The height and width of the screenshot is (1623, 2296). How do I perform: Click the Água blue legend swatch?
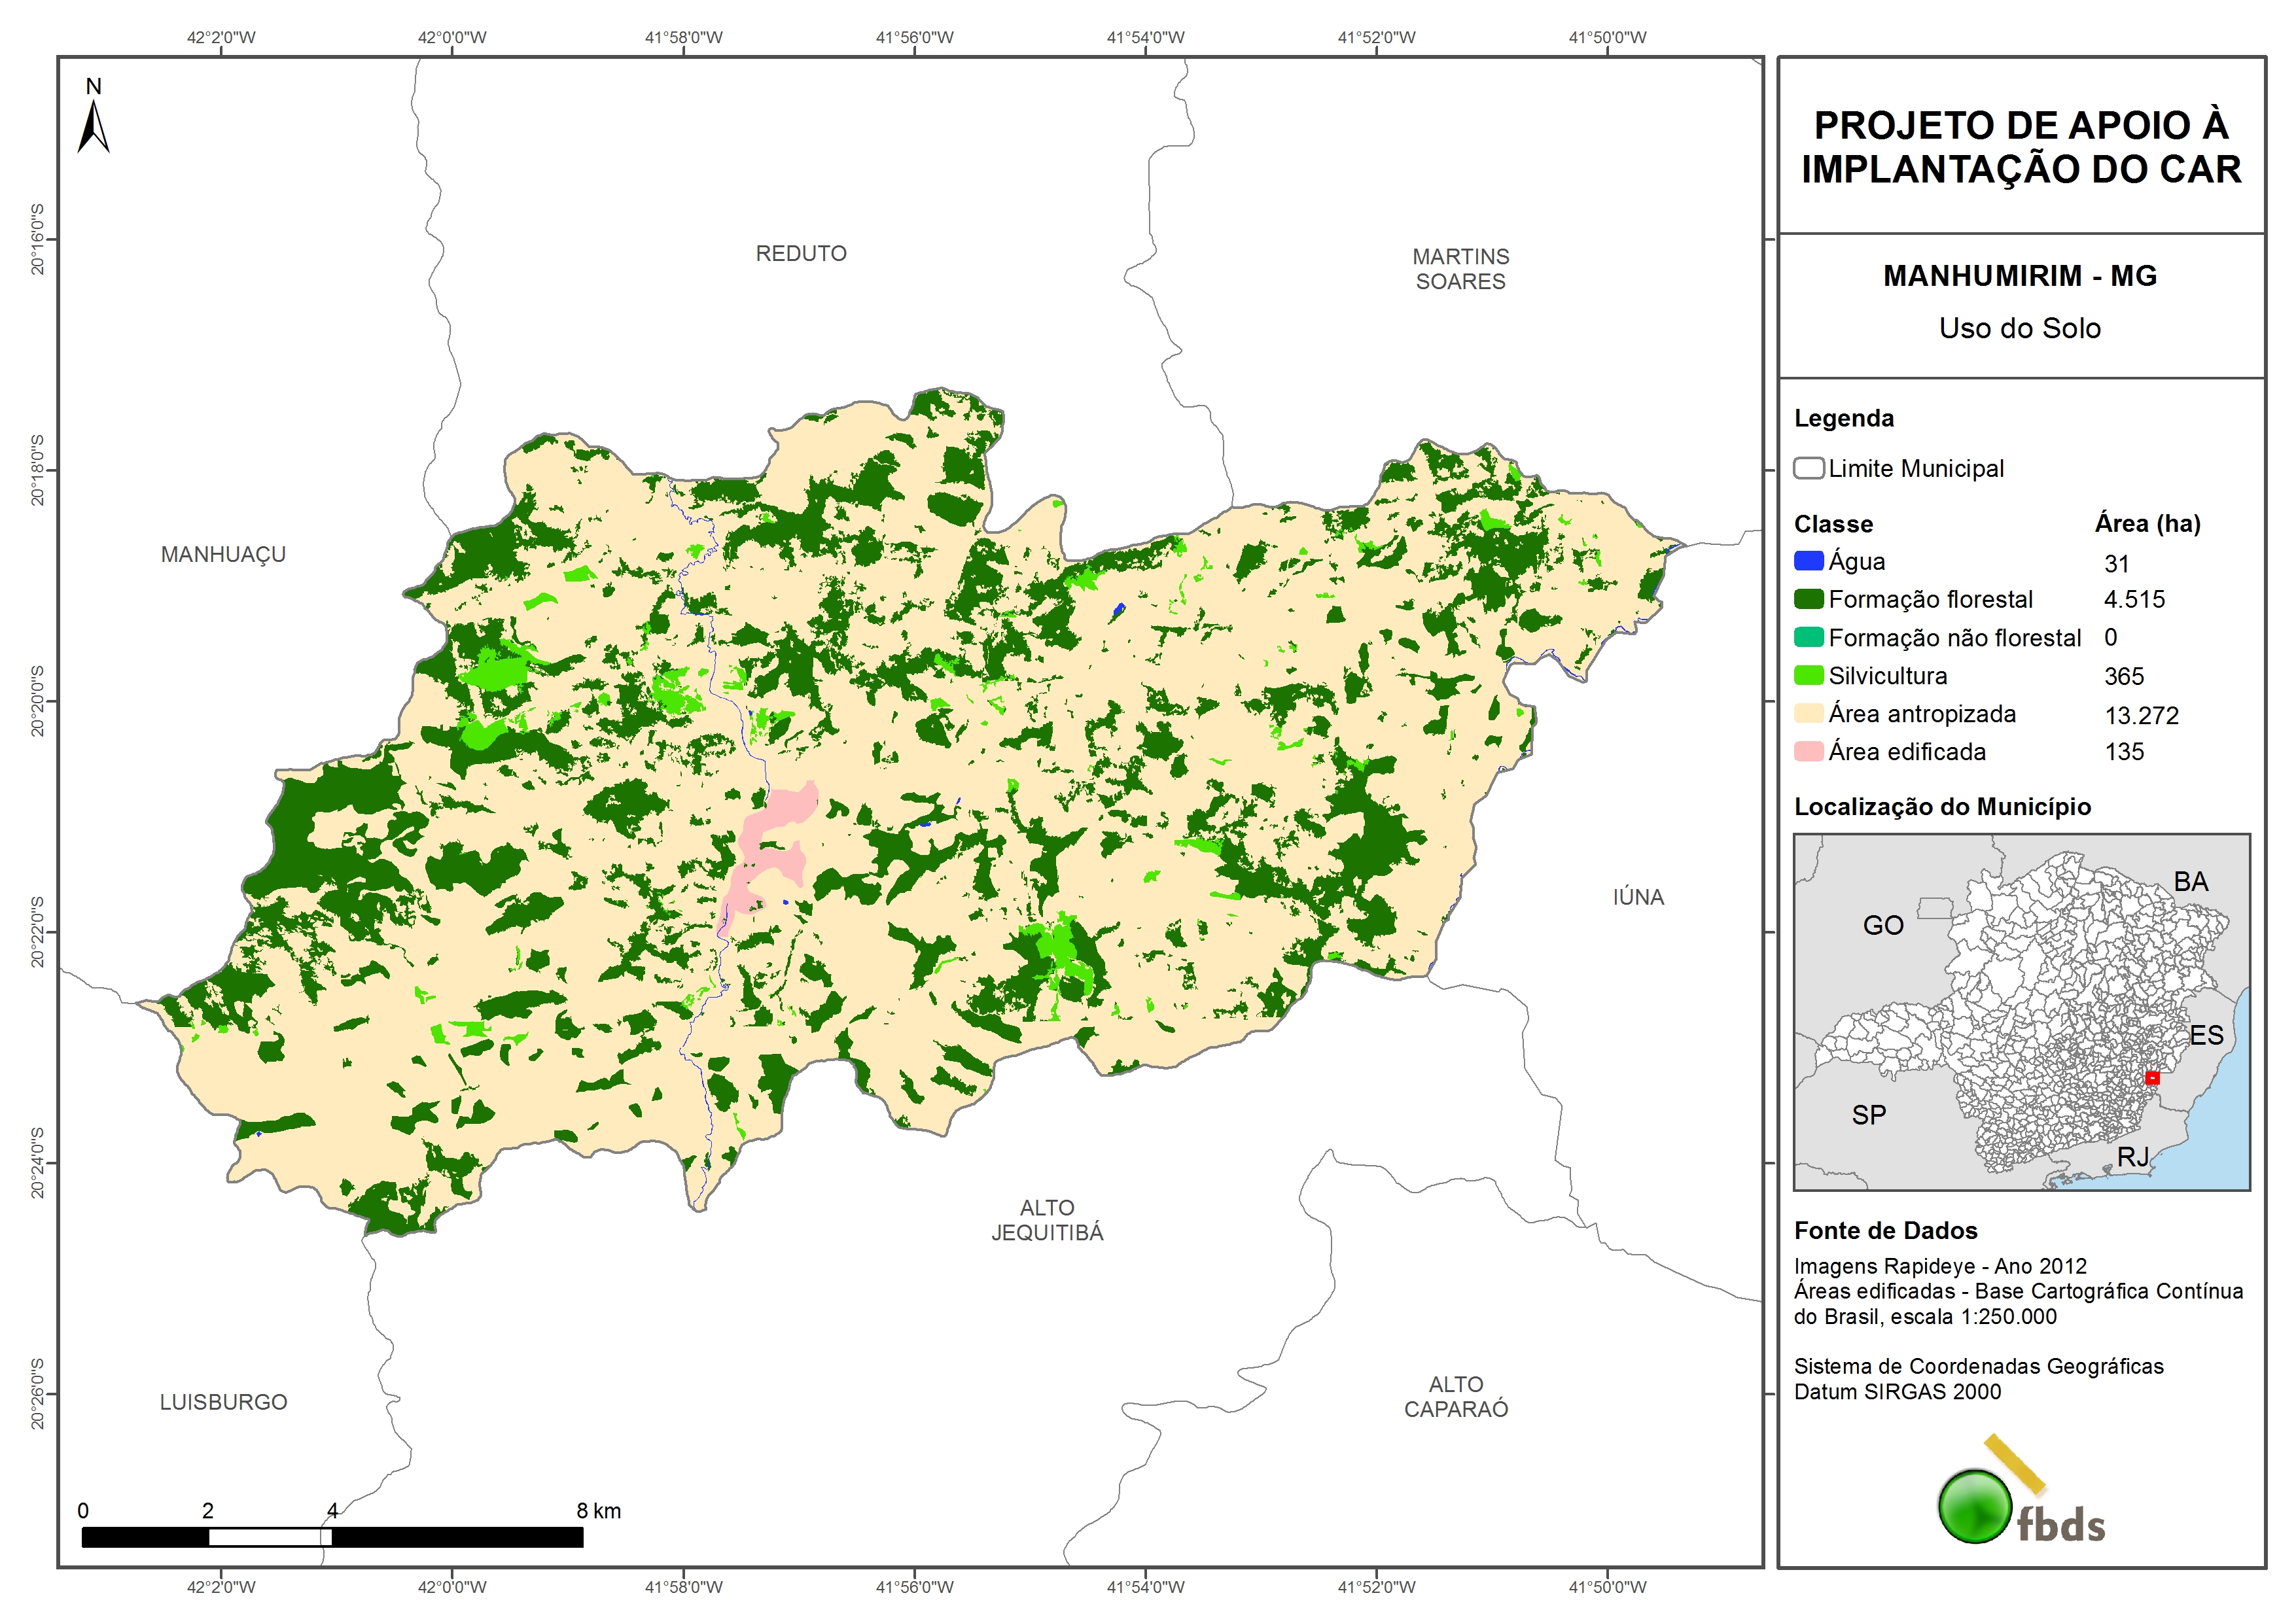pos(1808,561)
